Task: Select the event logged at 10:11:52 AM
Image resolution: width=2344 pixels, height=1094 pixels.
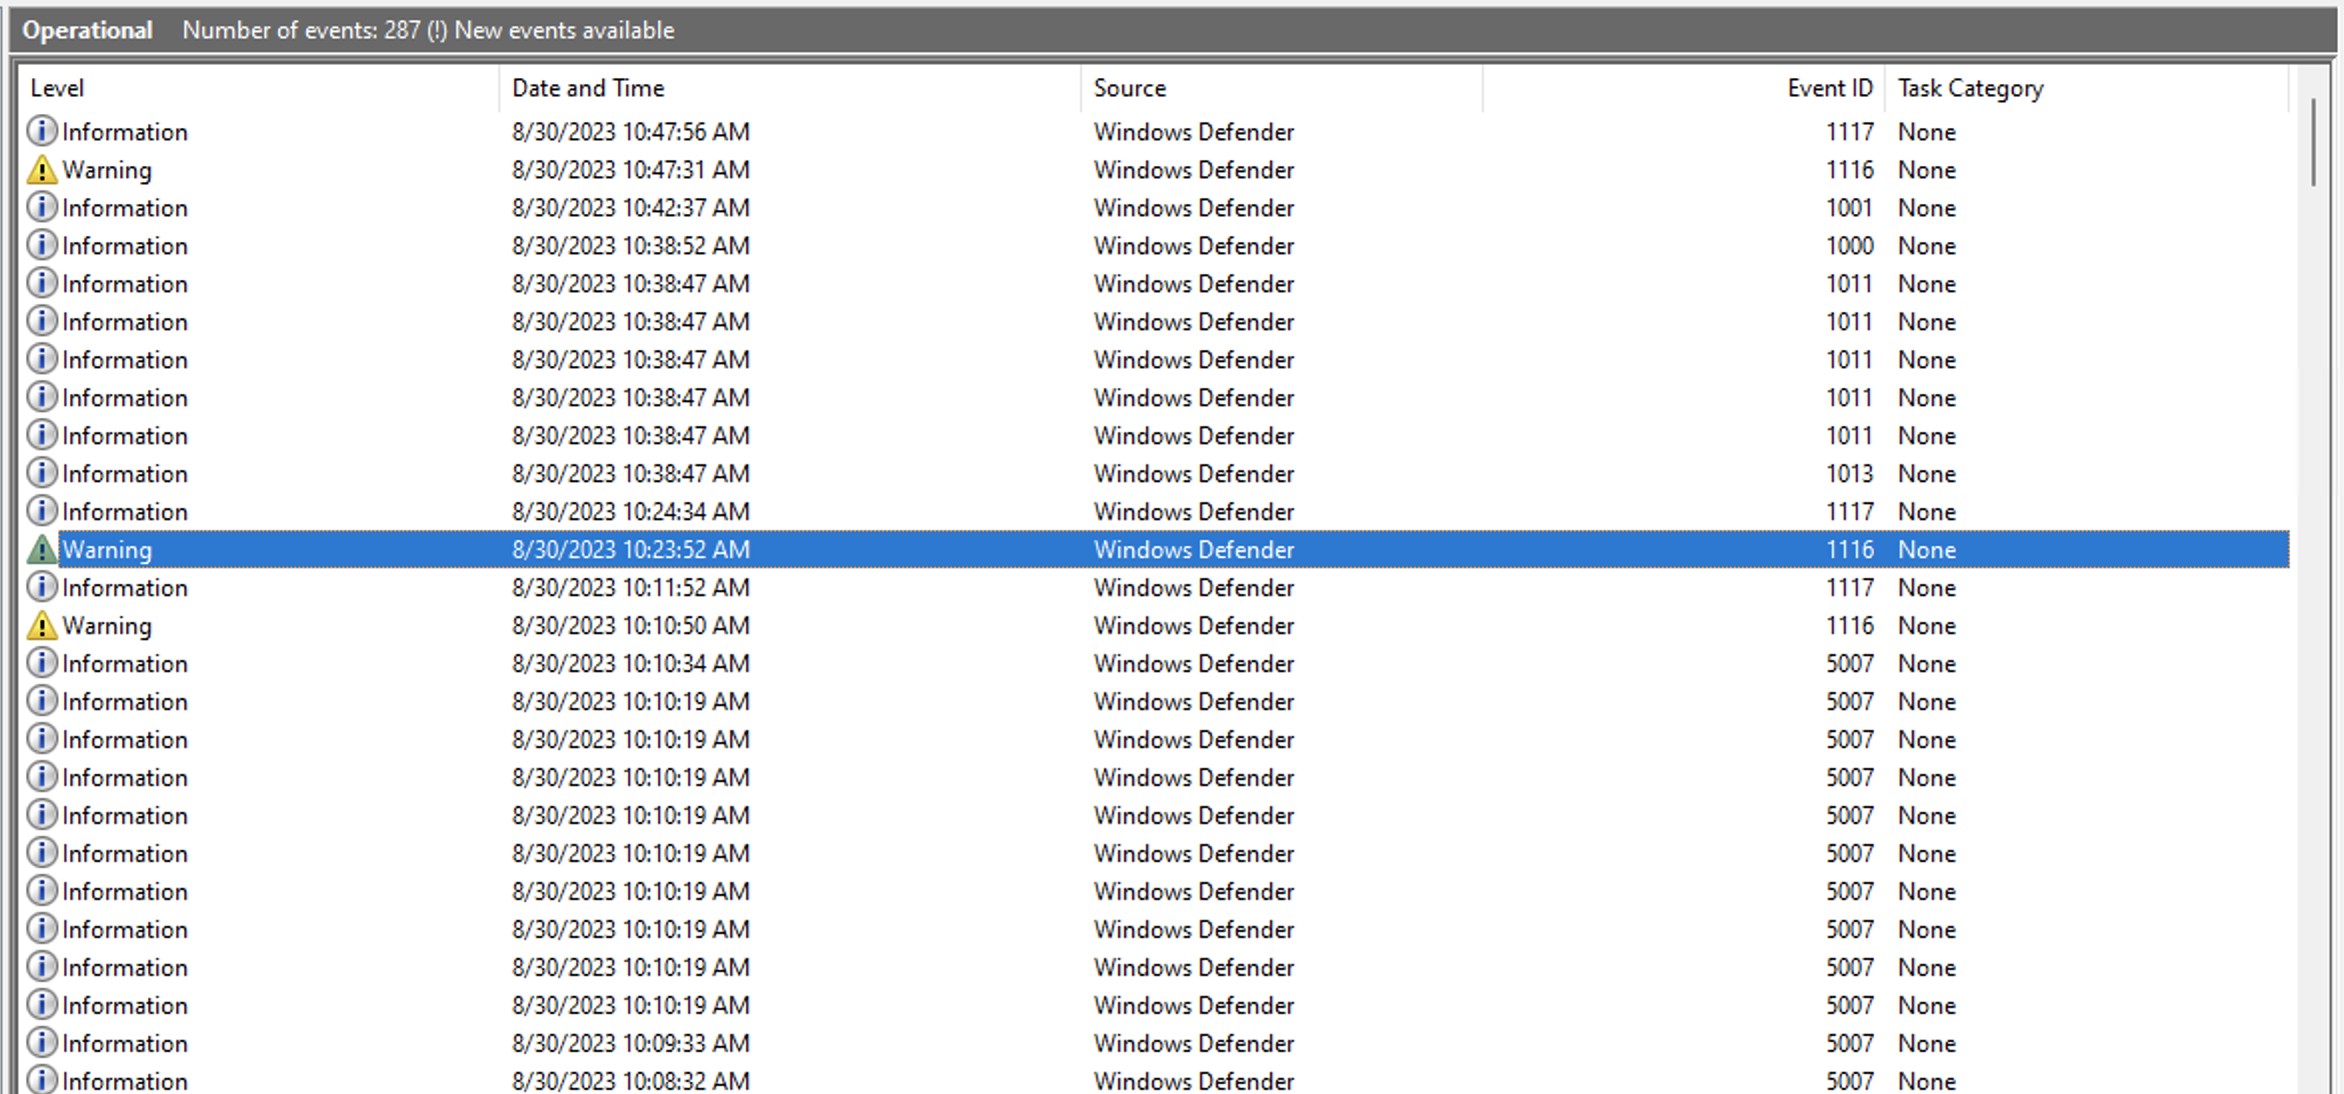Action: click(x=630, y=588)
